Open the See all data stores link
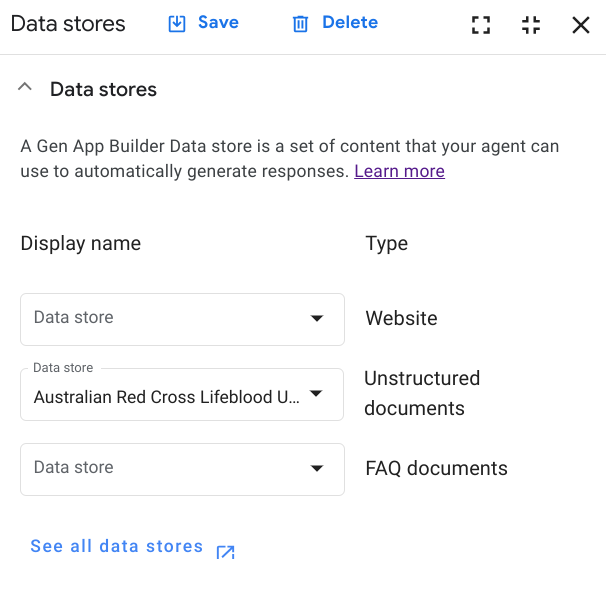The image size is (606, 596). [x=116, y=547]
